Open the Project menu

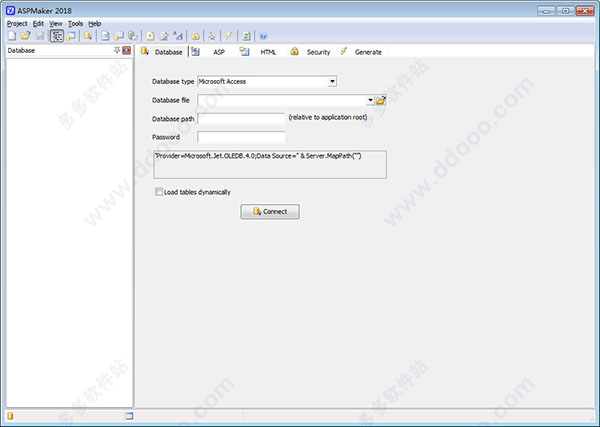tap(17, 24)
